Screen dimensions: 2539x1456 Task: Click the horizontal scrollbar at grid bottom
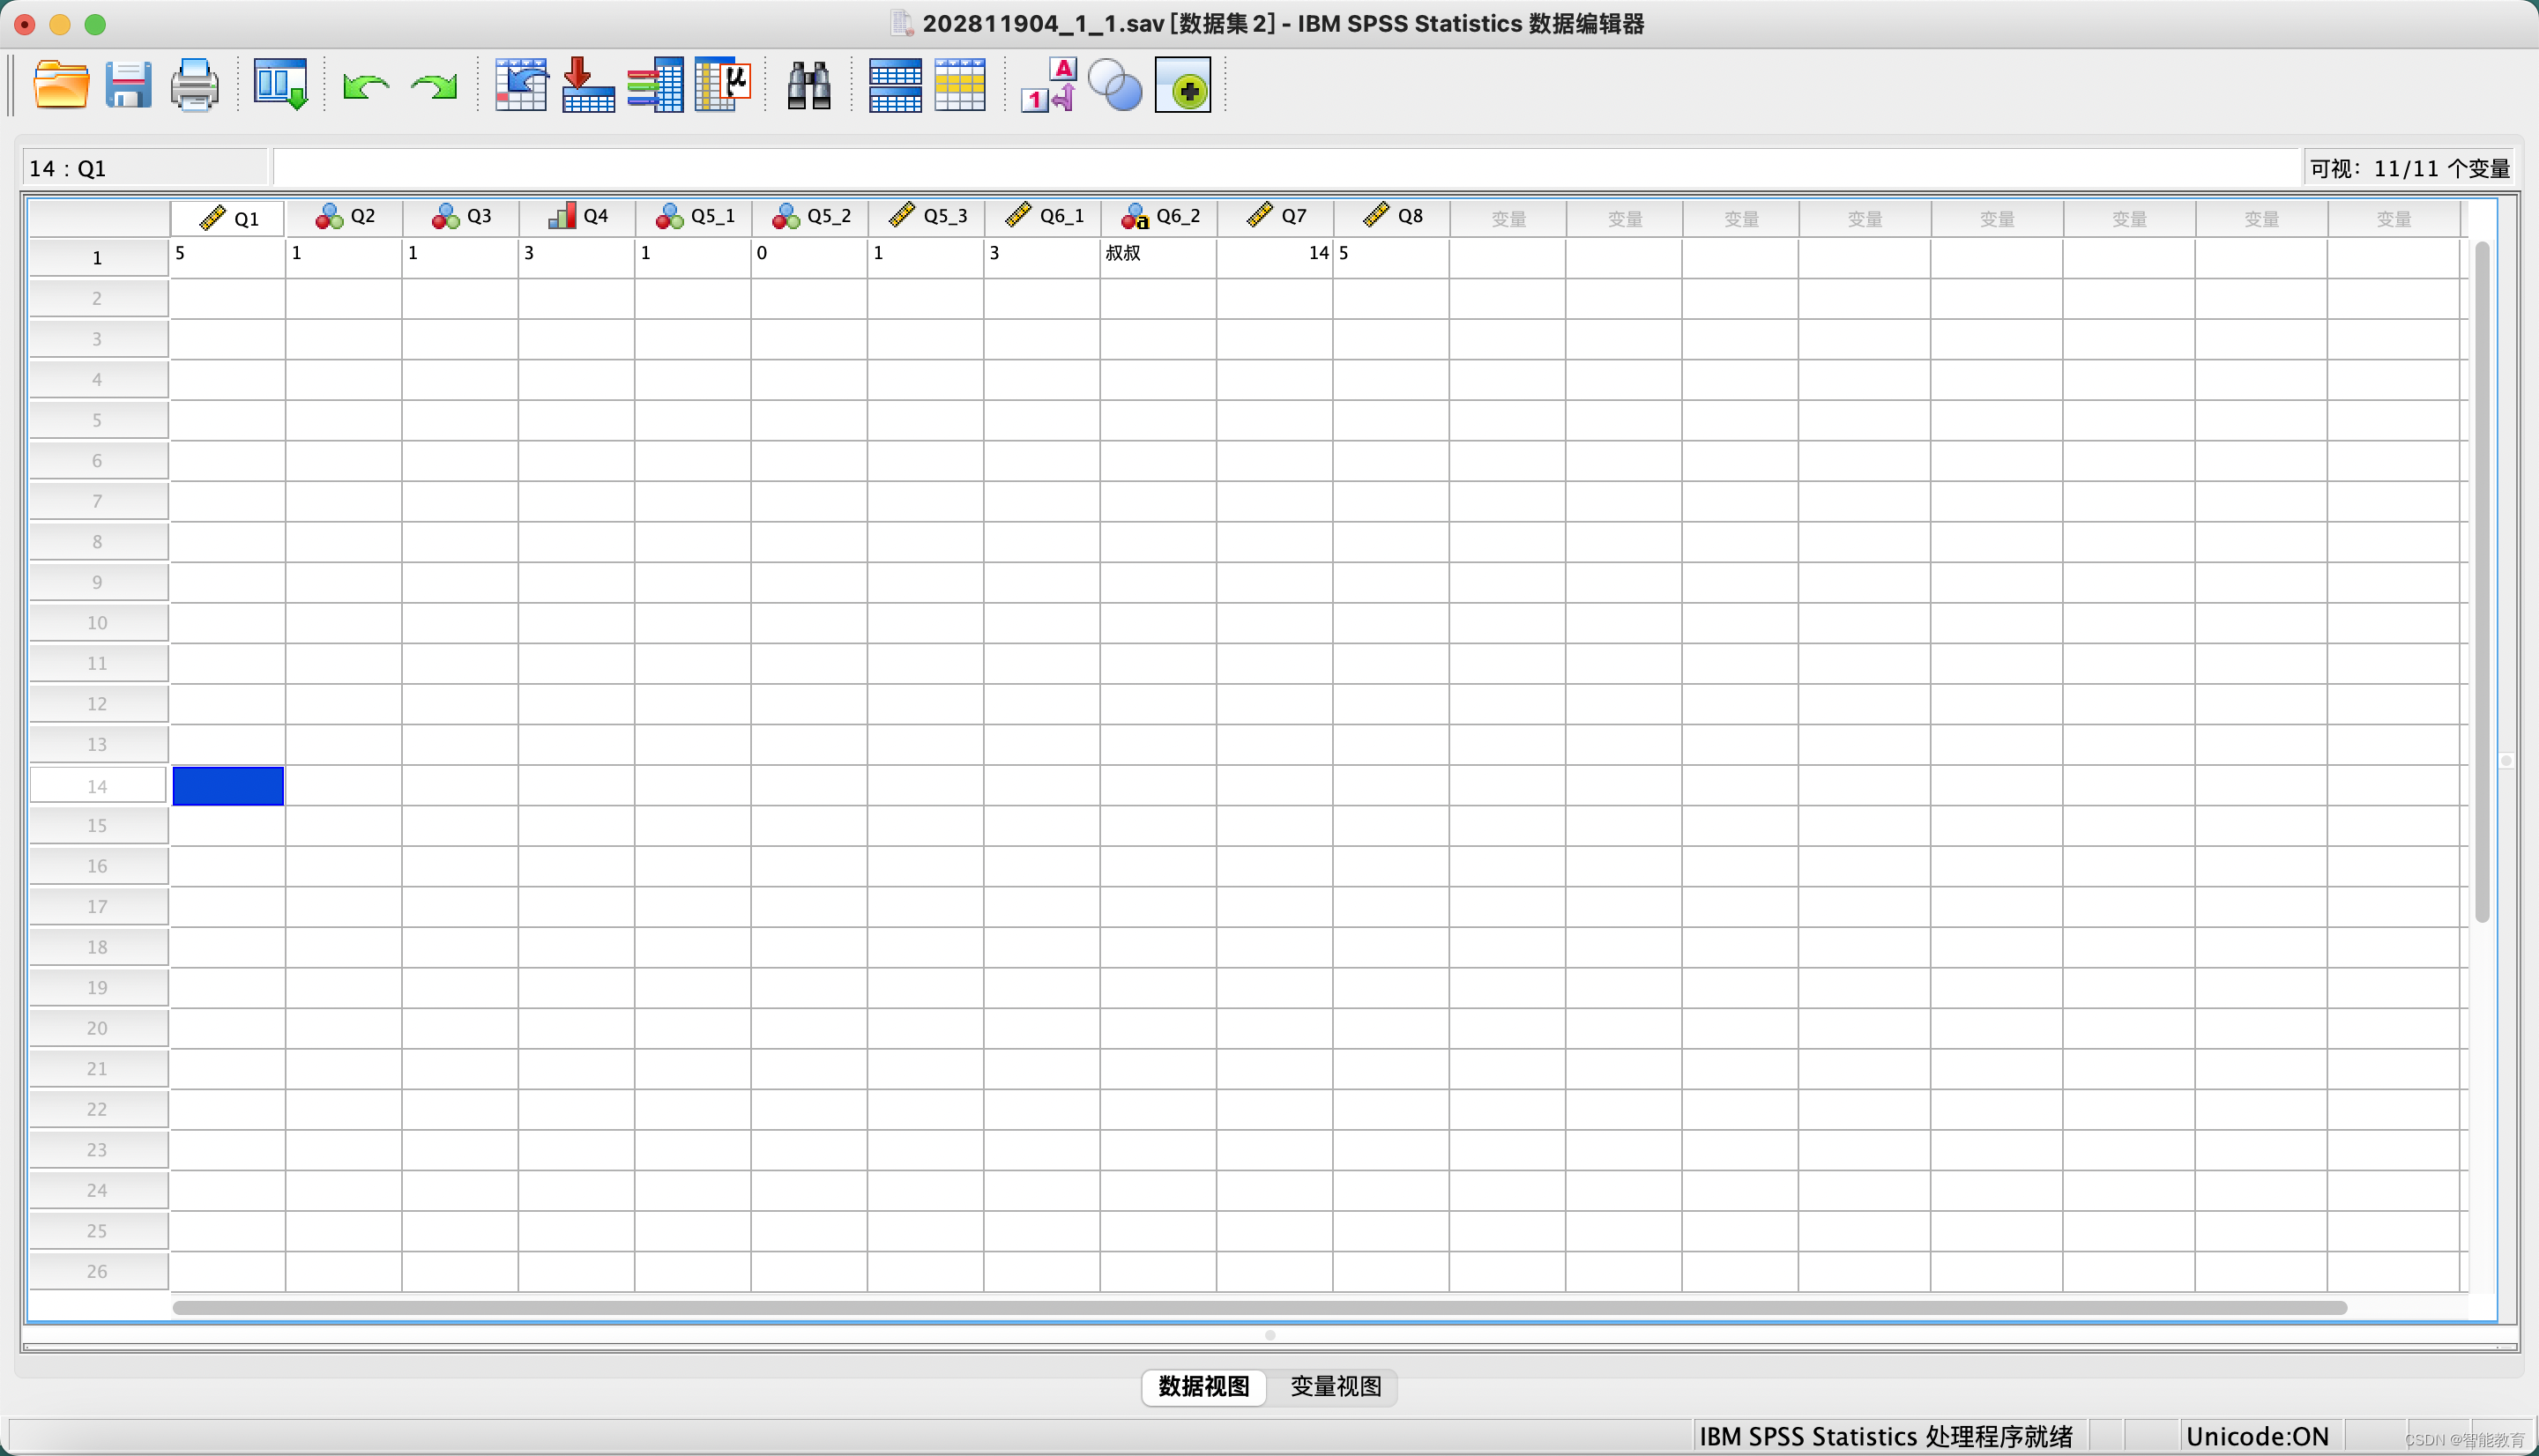1259,1307
